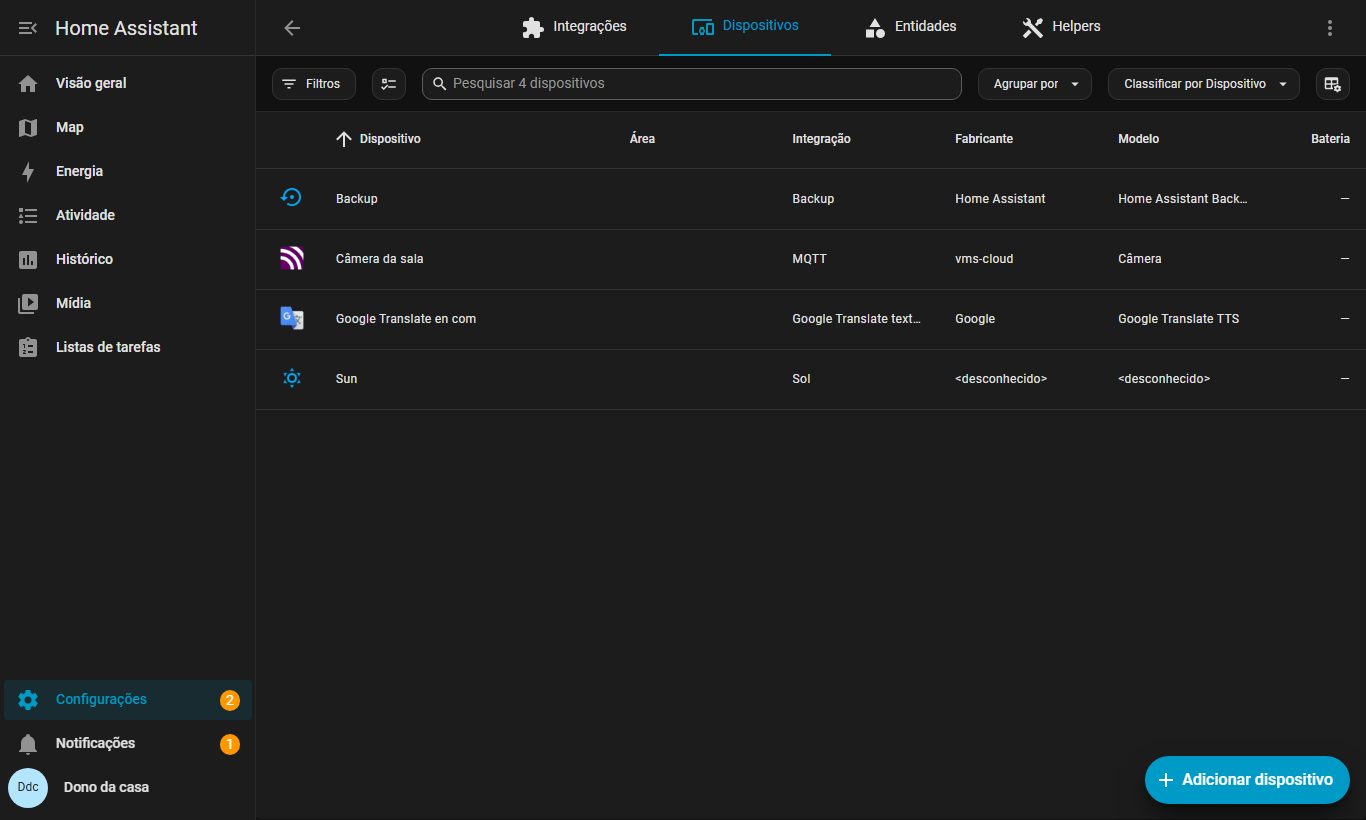The height and width of the screenshot is (820, 1366).
Task: Sort by the Área column header
Action: [642, 139]
